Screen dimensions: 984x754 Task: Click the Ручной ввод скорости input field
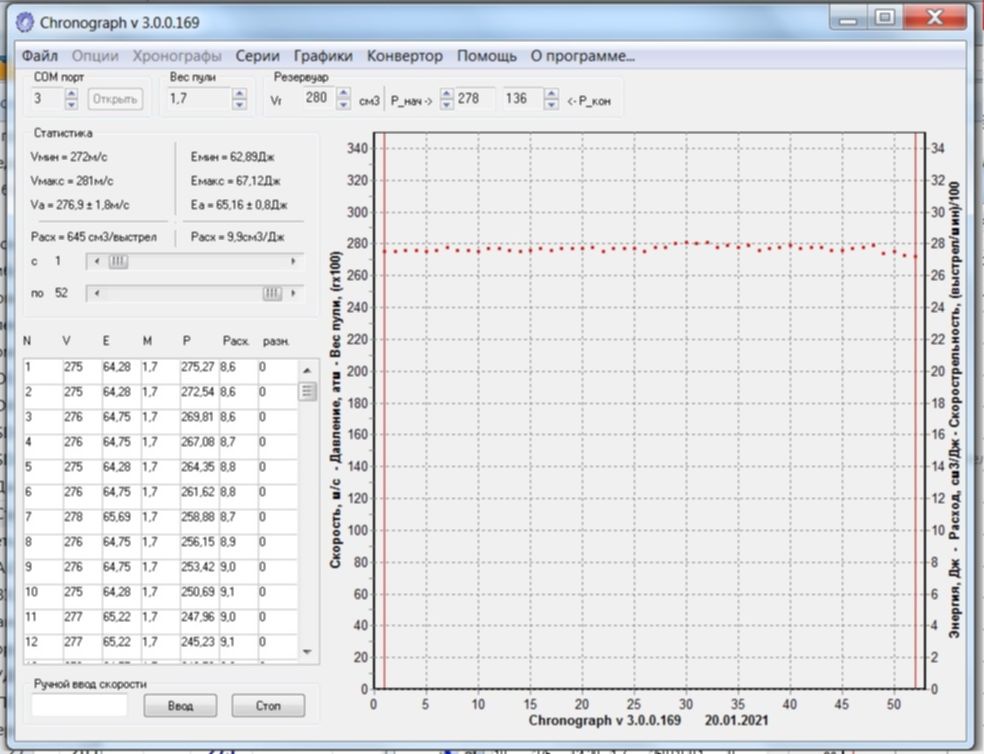(x=79, y=706)
